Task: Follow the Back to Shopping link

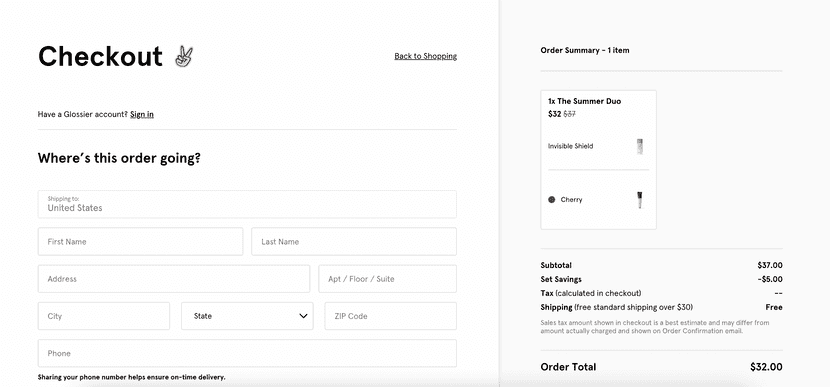Action: pyautogui.click(x=426, y=56)
